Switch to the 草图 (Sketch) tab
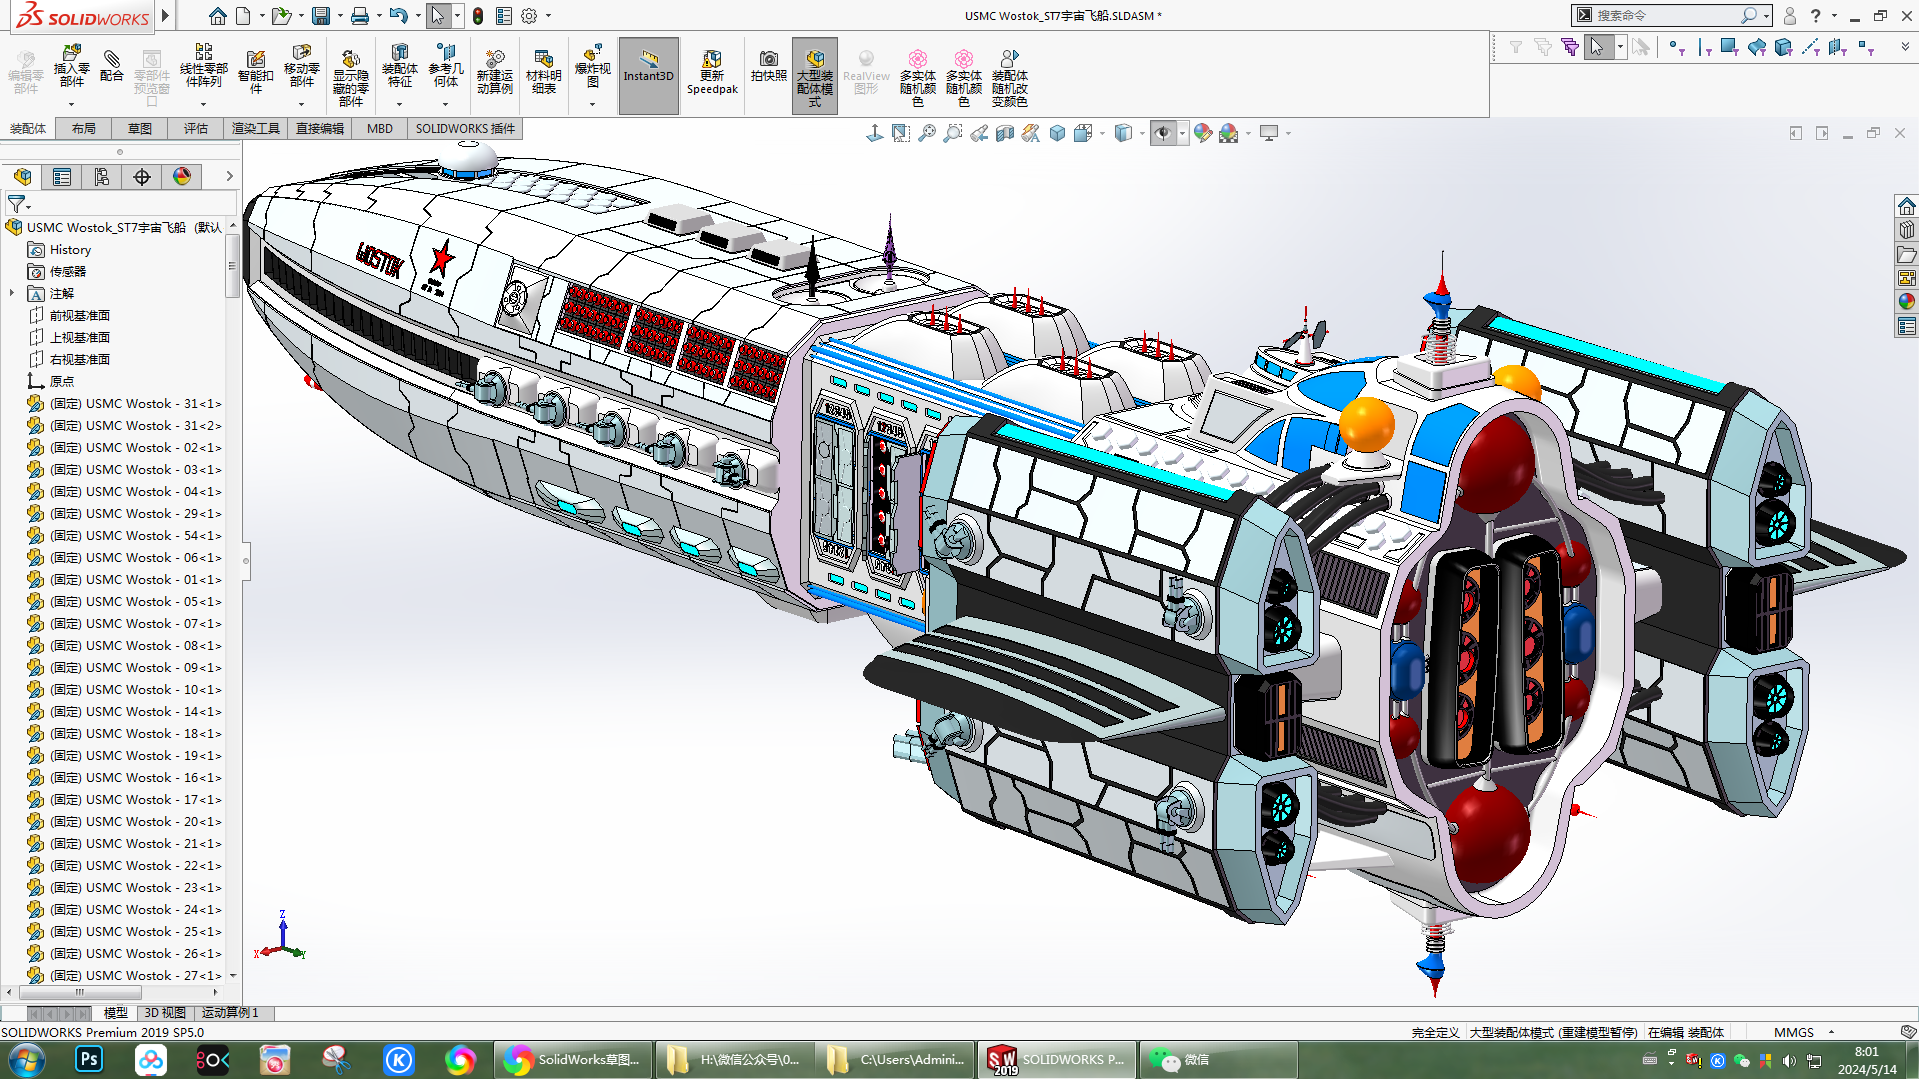 (140, 129)
